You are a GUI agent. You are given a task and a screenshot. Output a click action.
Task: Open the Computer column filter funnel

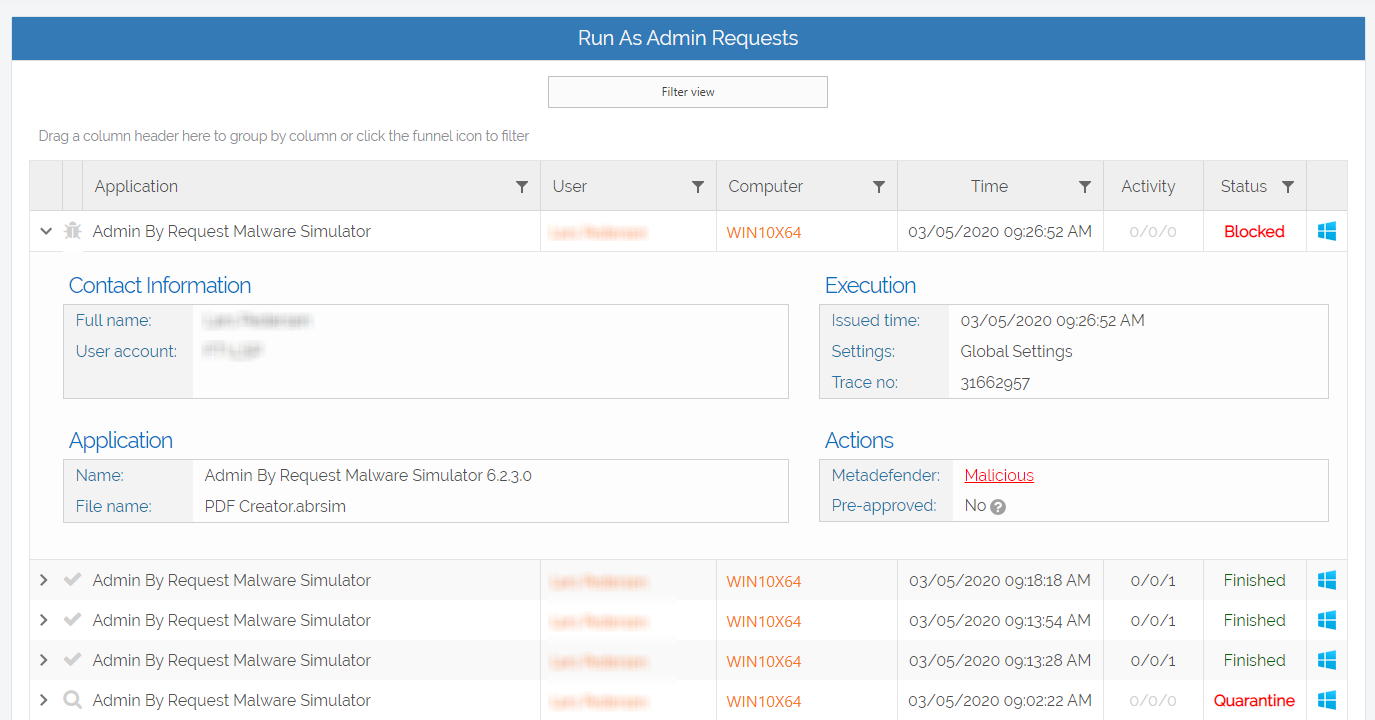click(878, 187)
